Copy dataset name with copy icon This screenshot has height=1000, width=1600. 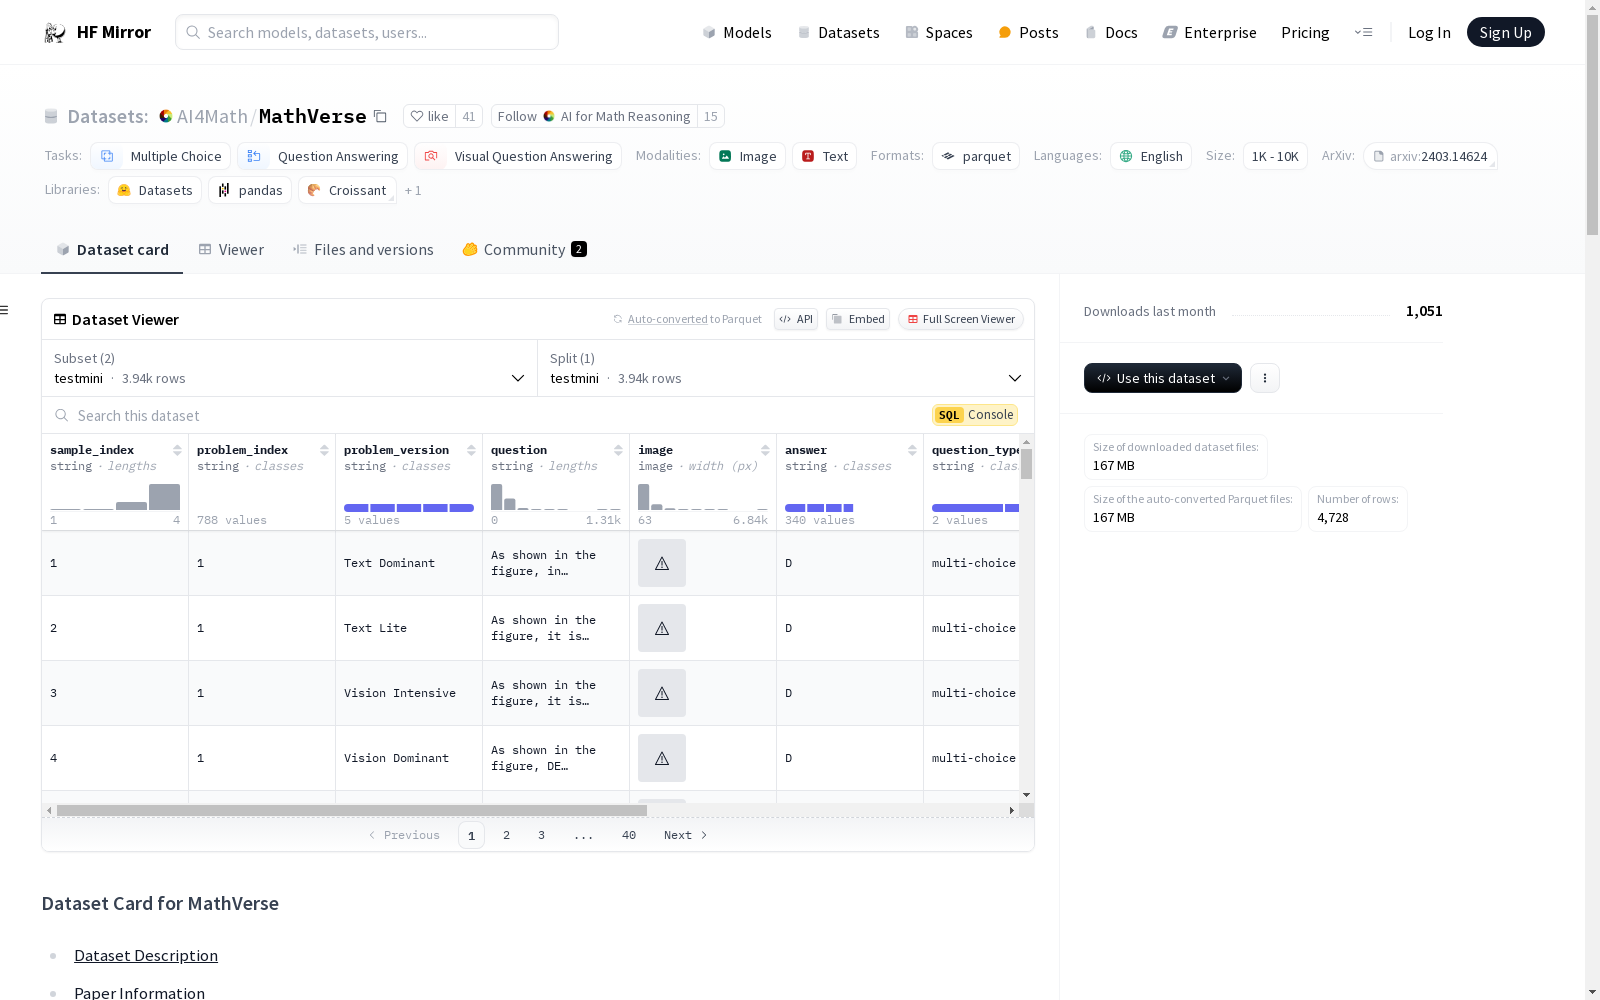(380, 116)
